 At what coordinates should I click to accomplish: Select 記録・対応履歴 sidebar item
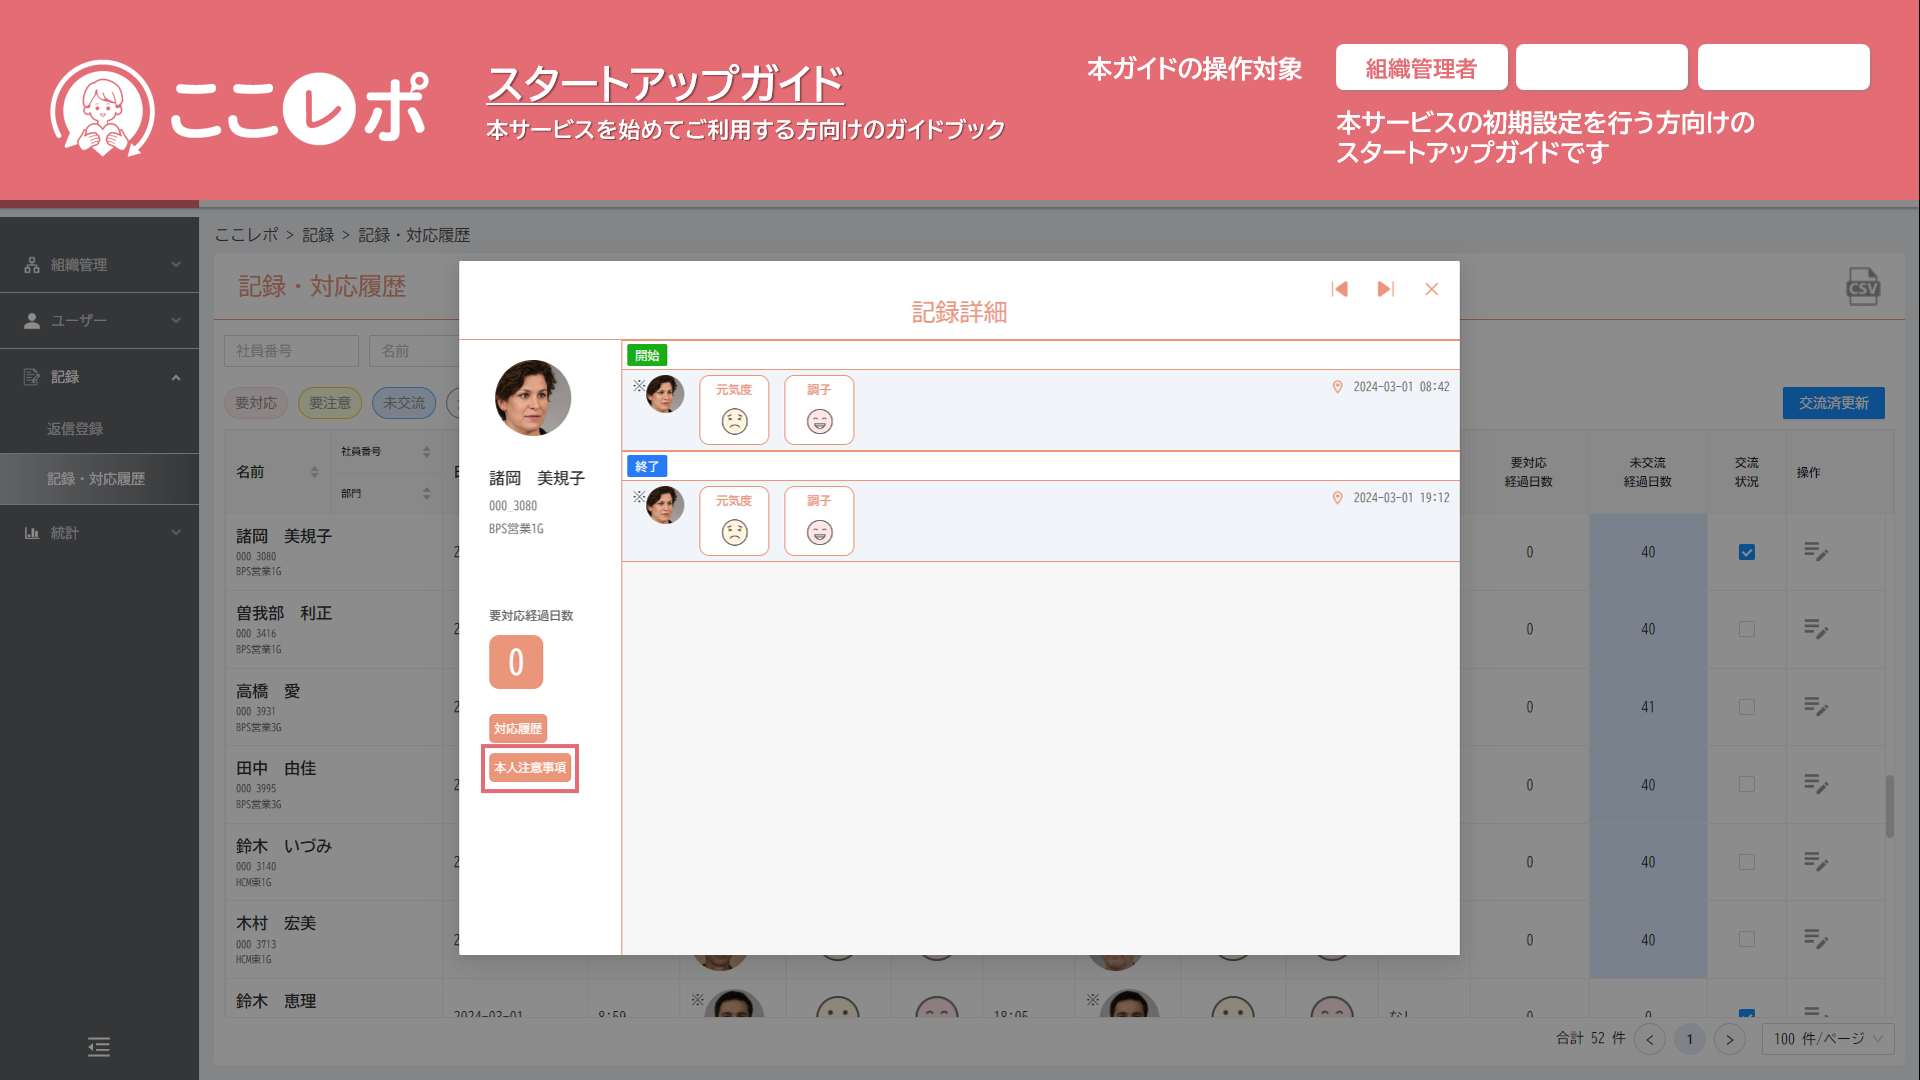coord(96,479)
